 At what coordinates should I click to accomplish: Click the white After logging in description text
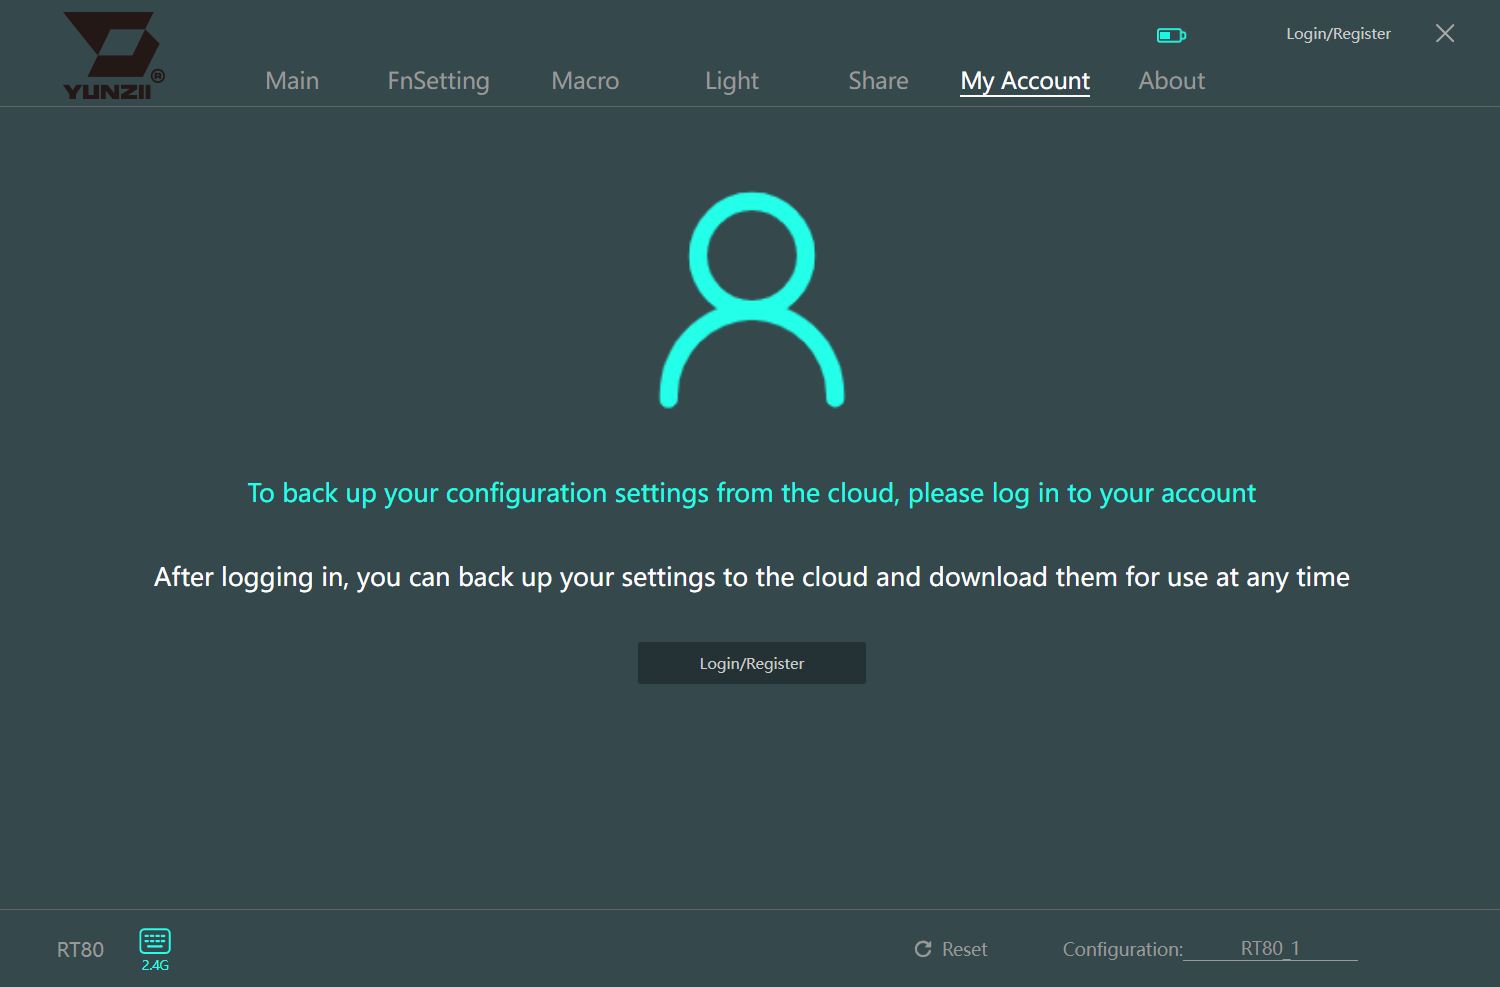tap(752, 577)
